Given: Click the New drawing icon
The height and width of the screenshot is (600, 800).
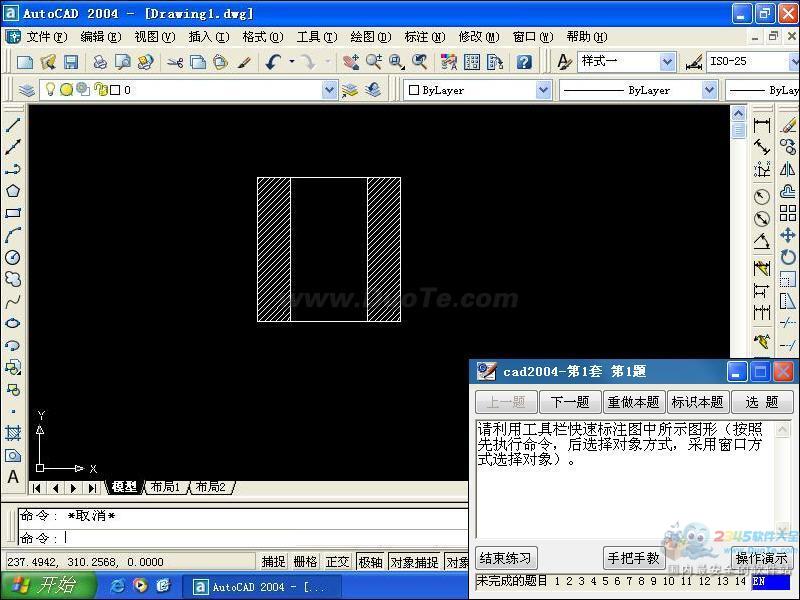Looking at the screenshot, I should click(x=25, y=62).
